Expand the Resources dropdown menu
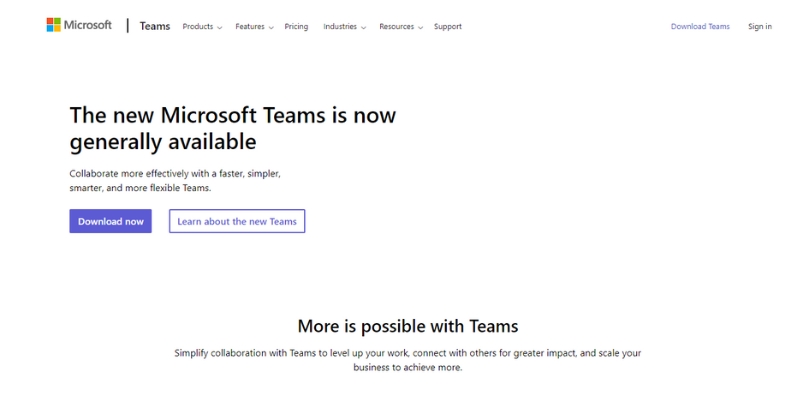Image resolution: width=800 pixels, height=400 pixels. pyautogui.click(x=401, y=27)
